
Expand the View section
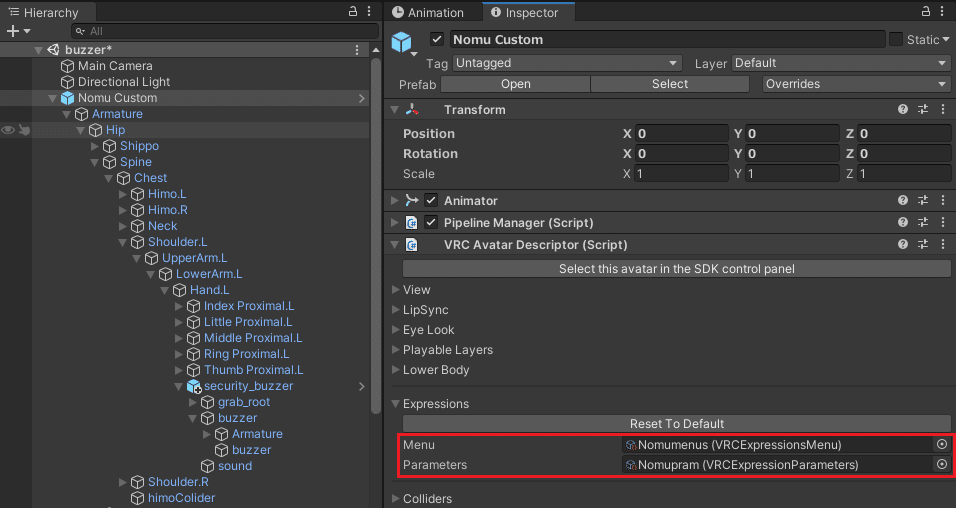(396, 290)
